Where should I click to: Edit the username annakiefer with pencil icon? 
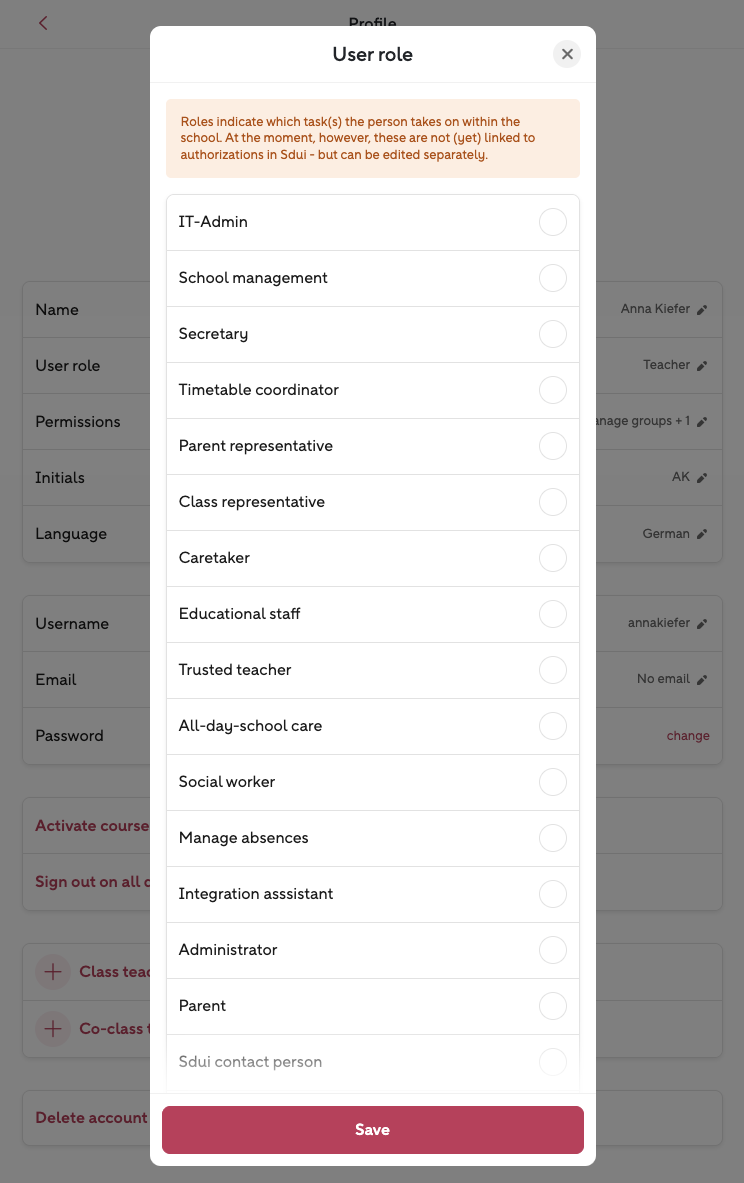click(x=702, y=624)
